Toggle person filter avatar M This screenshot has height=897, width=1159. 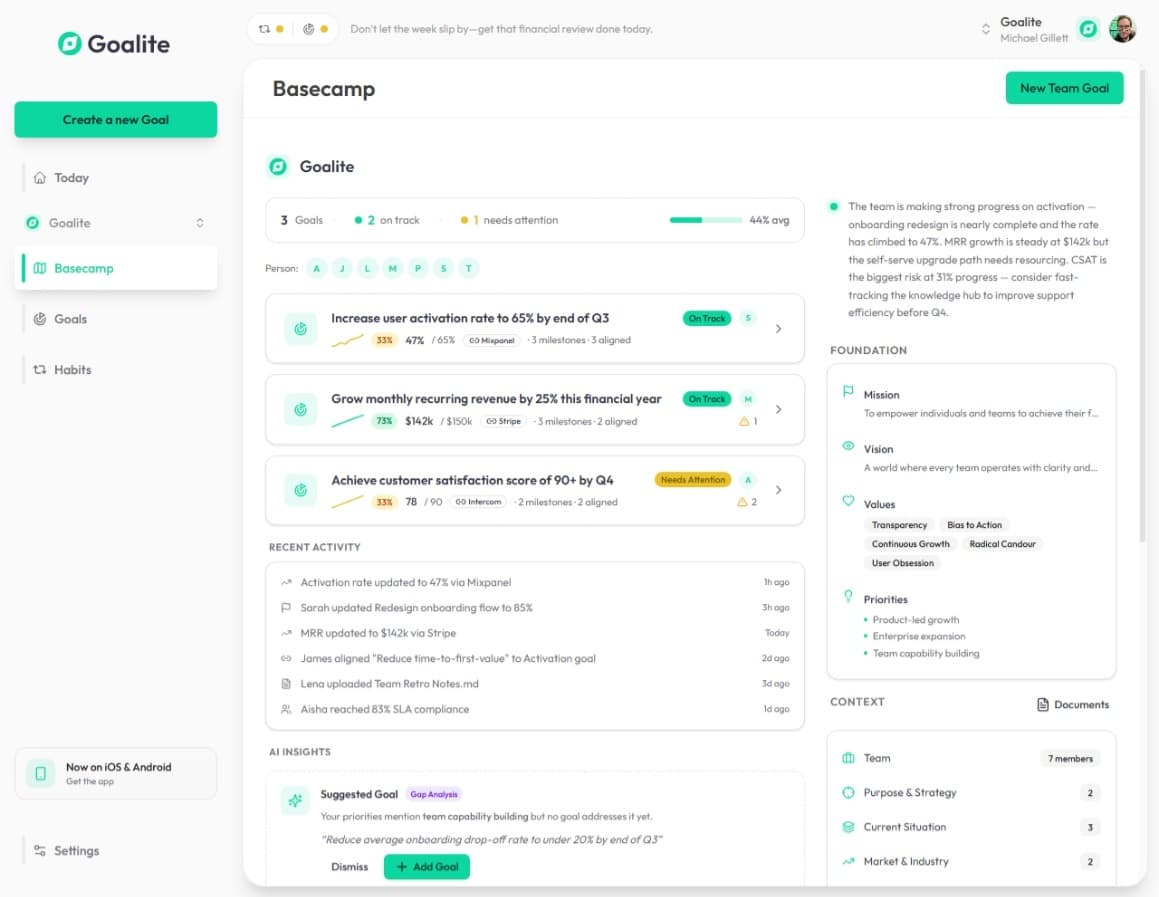point(392,268)
